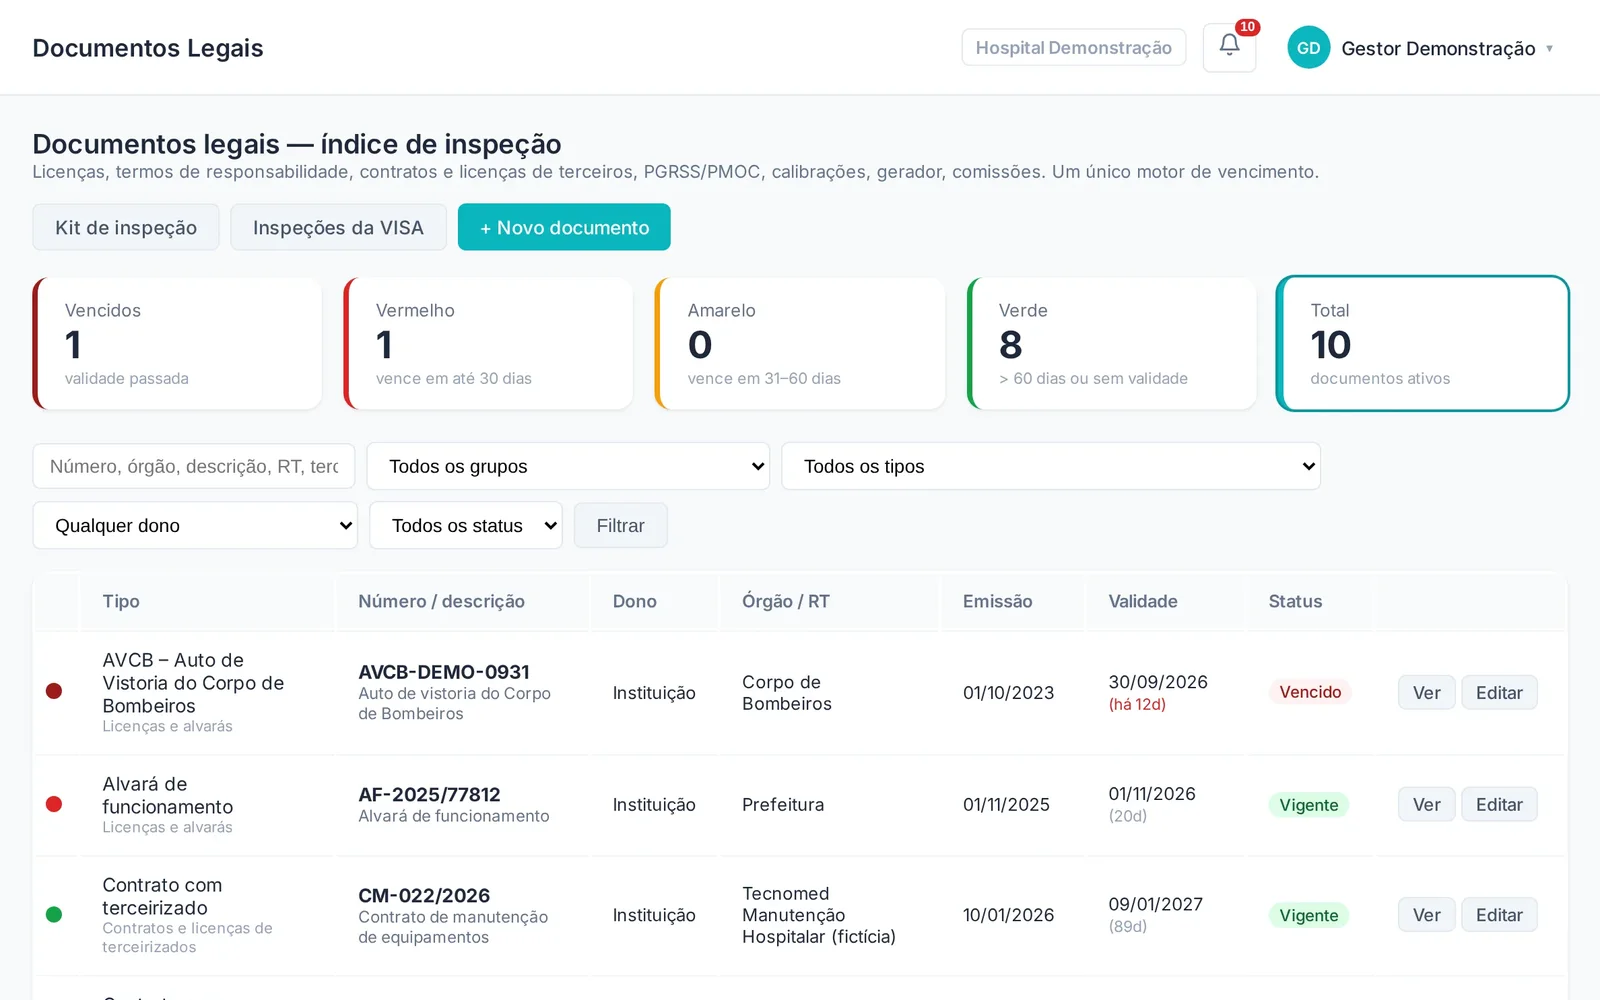Image resolution: width=1600 pixels, height=1000 pixels.
Task: Open the Todos os tipos dropdown
Action: tap(1051, 466)
